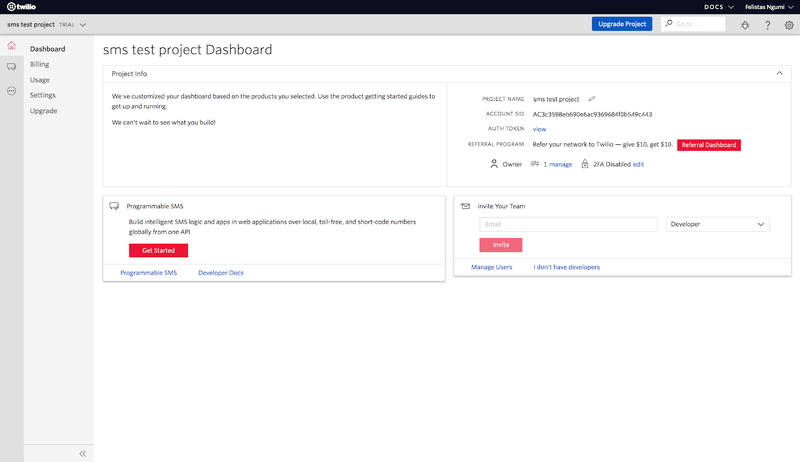Click the Upgrade Project button
The height and width of the screenshot is (462, 800).
[x=622, y=24]
